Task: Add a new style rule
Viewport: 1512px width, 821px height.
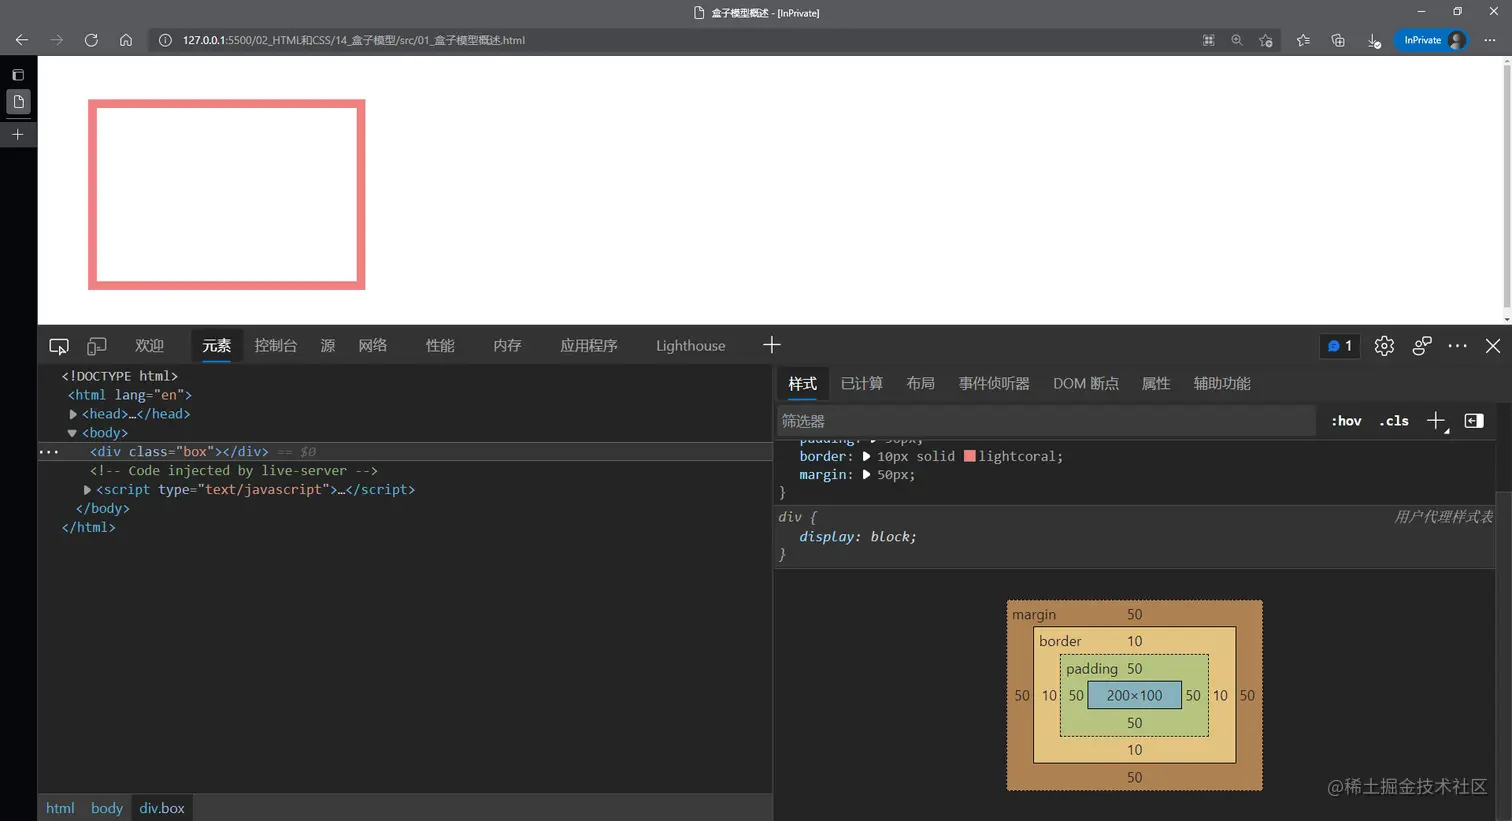Action: [1436, 421]
